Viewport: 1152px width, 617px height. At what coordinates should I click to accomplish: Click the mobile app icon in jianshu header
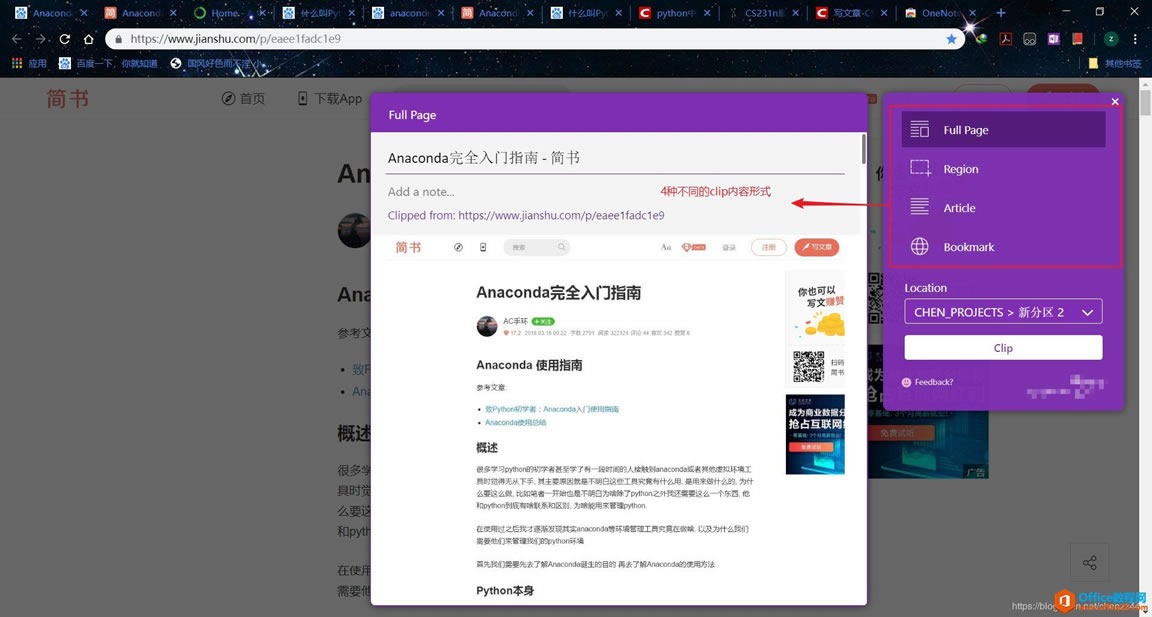[483, 246]
